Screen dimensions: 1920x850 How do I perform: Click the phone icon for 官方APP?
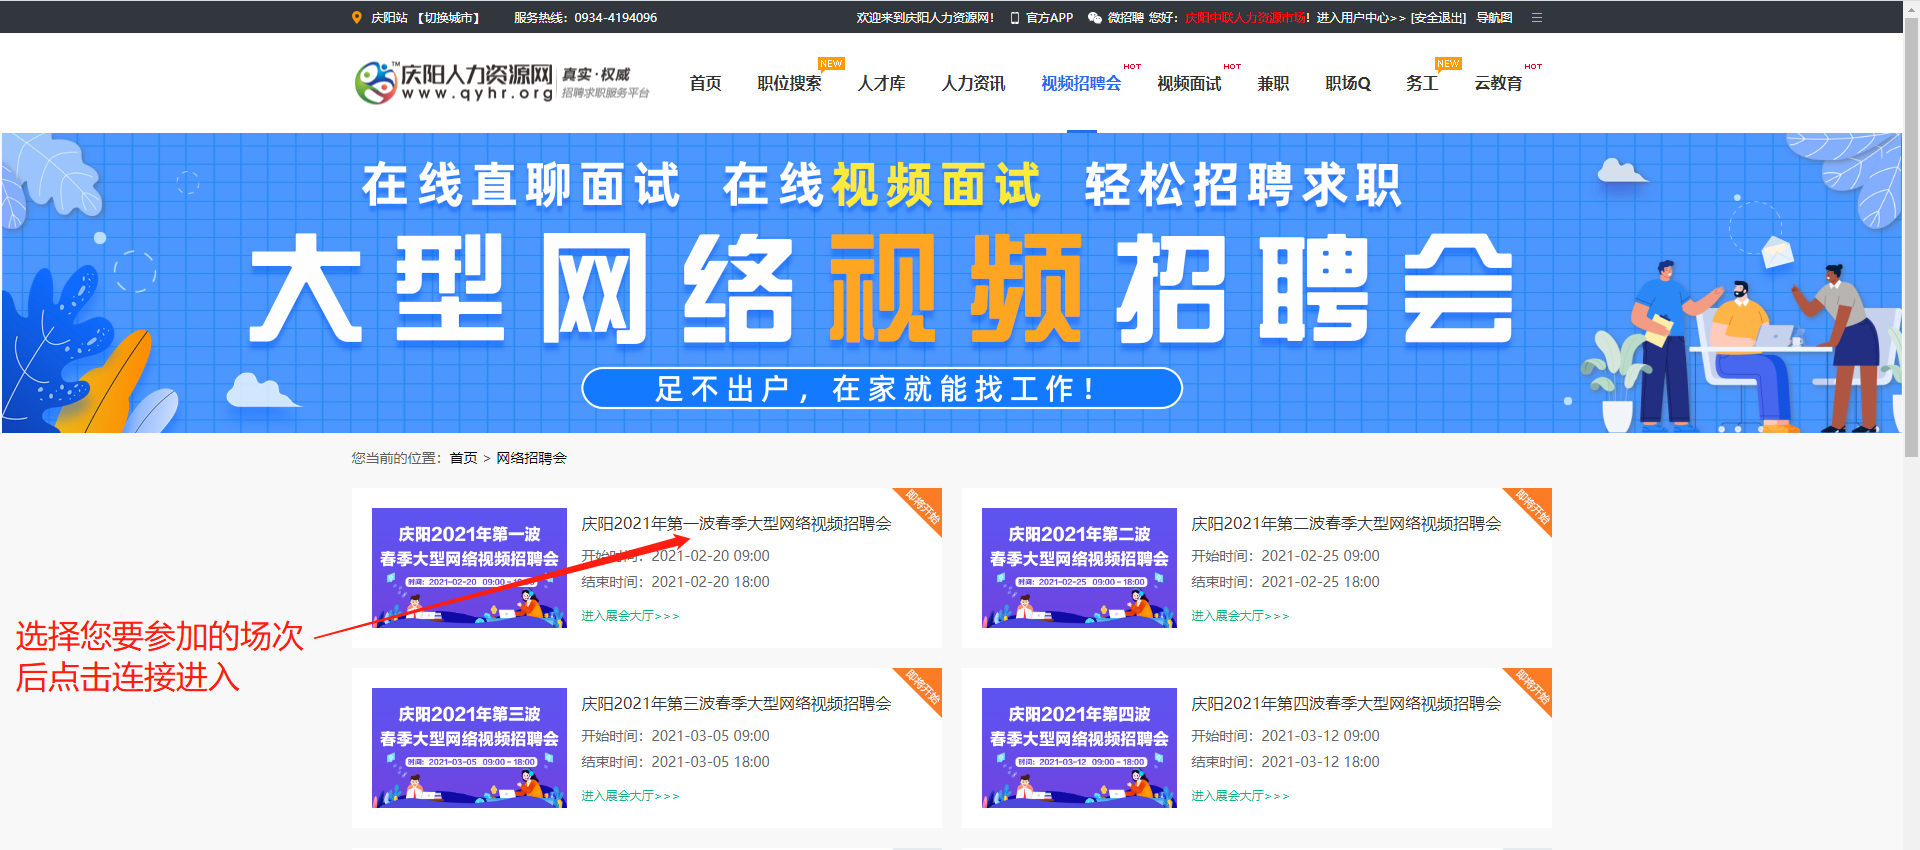click(x=1015, y=18)
